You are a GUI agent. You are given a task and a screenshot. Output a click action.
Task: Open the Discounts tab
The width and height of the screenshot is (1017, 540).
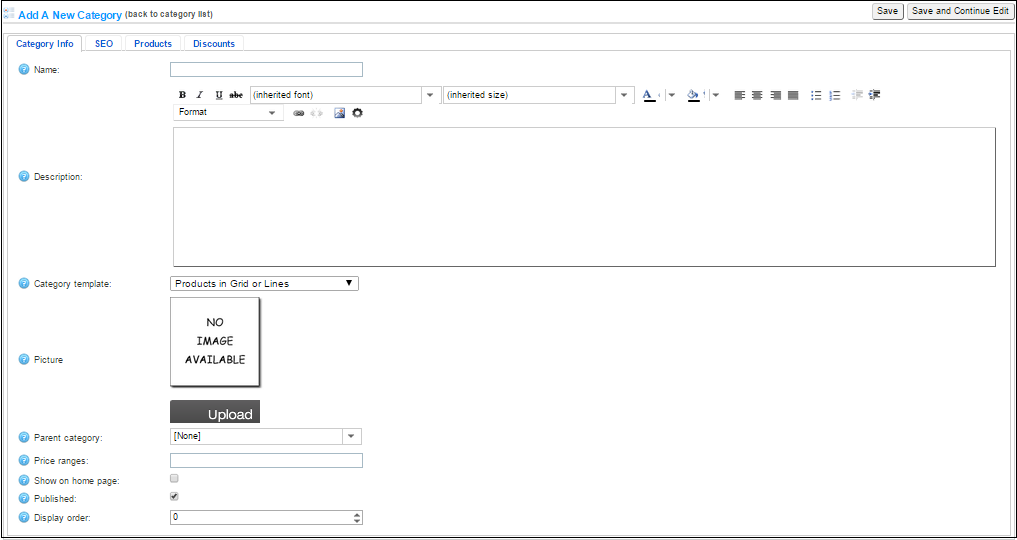tap(214, 44)
